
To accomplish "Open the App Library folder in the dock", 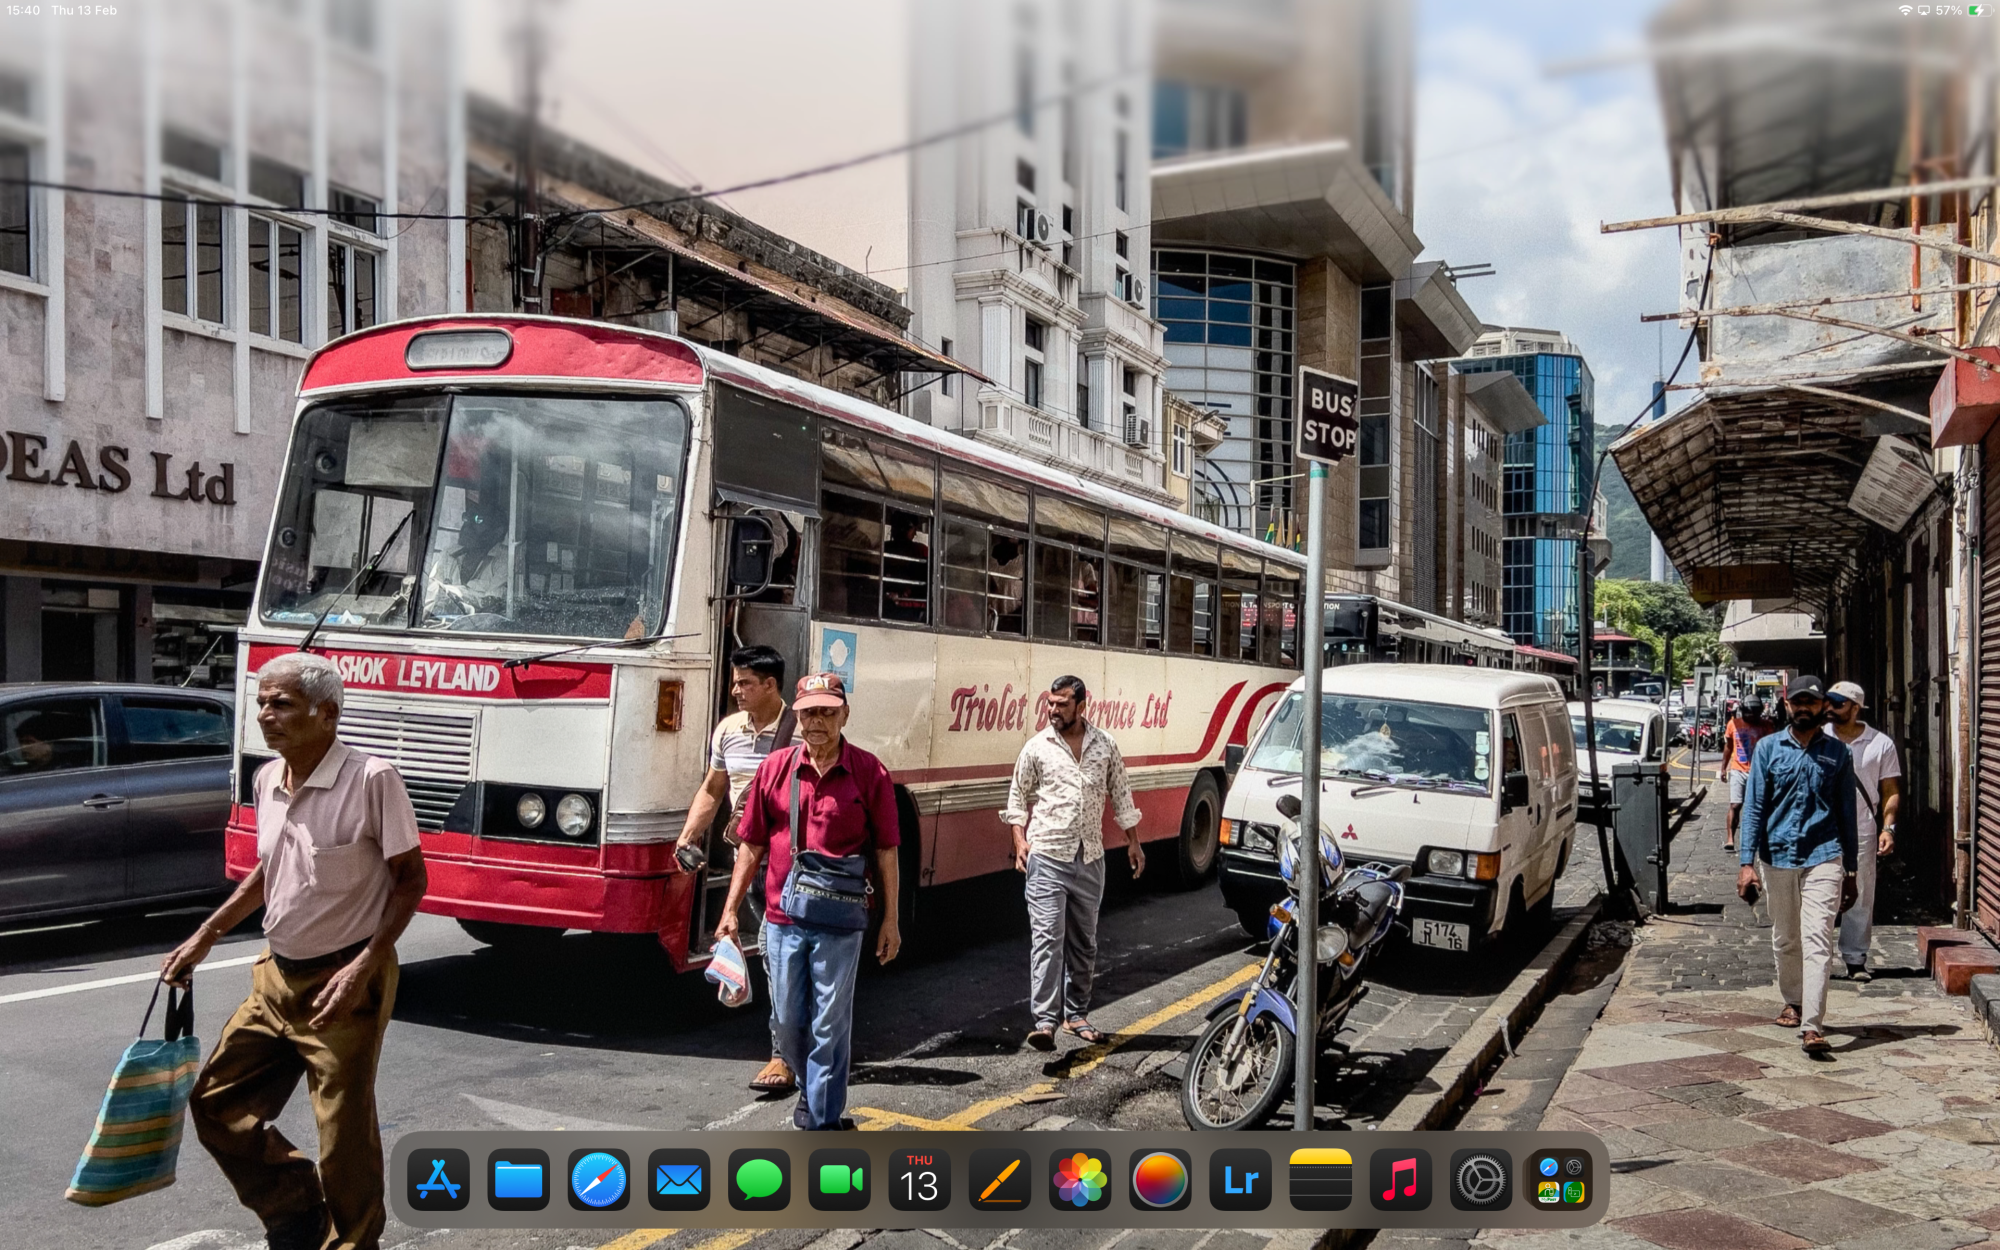I will click(x=1561, y=1180).
